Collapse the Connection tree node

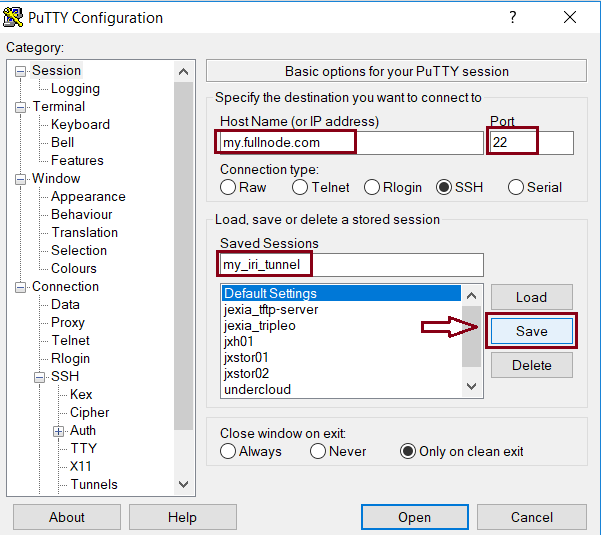20,287
